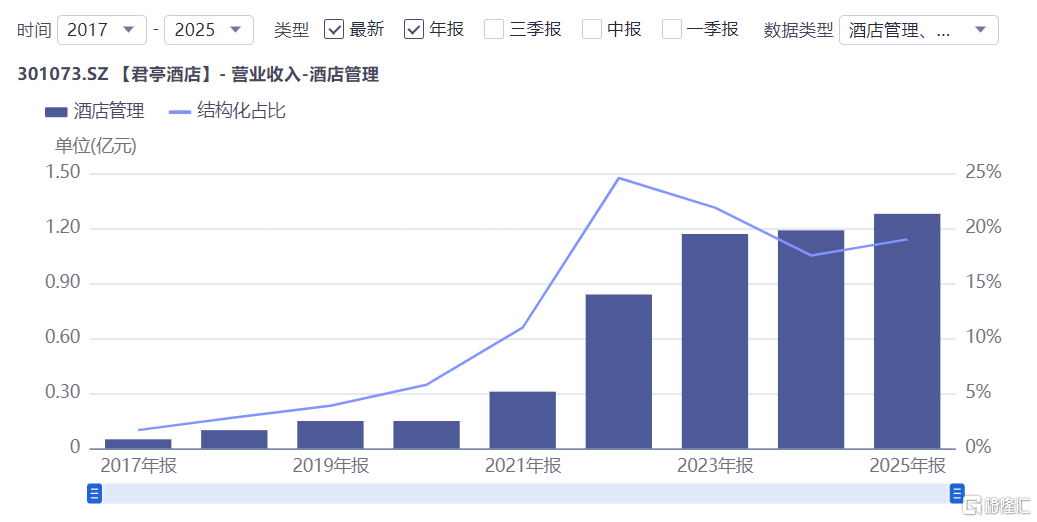Click the time range slider track
This screenshot has height=522, width=1037.
[x=526, y=494]
